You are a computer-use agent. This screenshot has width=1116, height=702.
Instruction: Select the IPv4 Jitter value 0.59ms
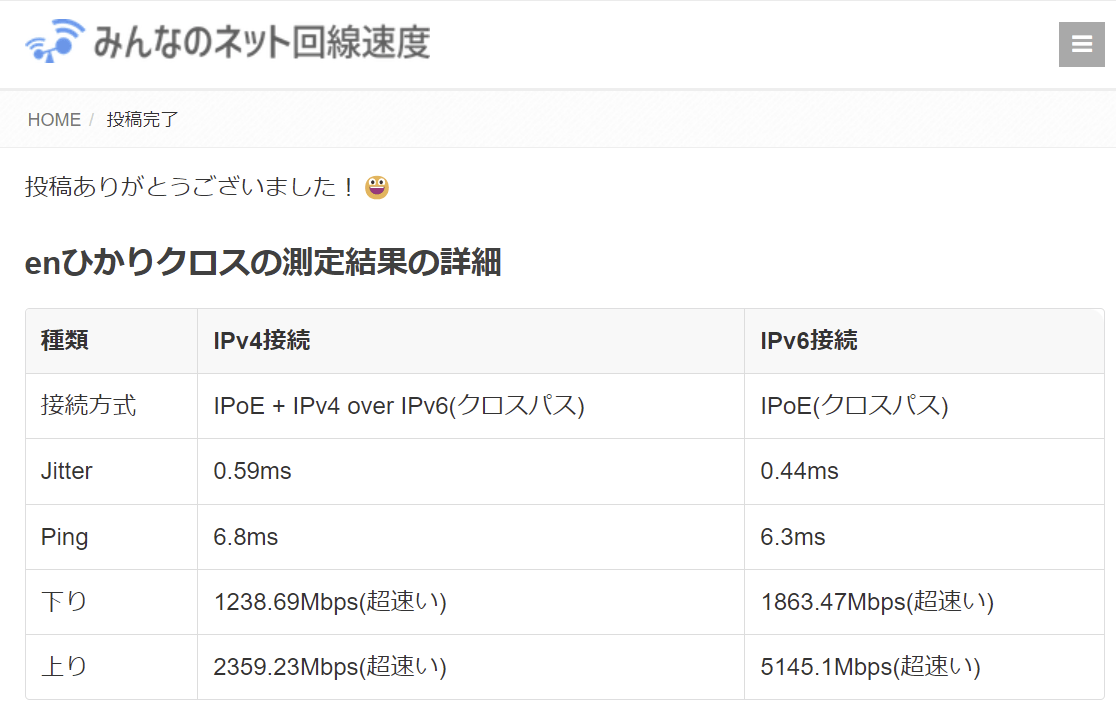pyautogui.click(x=253, y=471)
